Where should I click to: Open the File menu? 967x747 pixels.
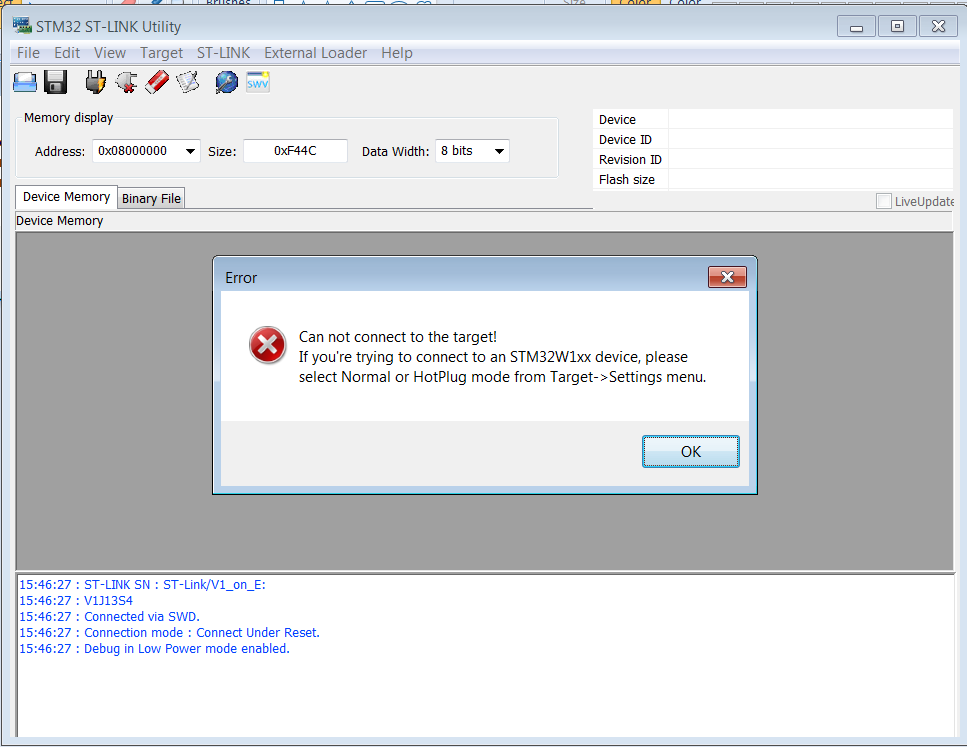click(x=28, y=53)
